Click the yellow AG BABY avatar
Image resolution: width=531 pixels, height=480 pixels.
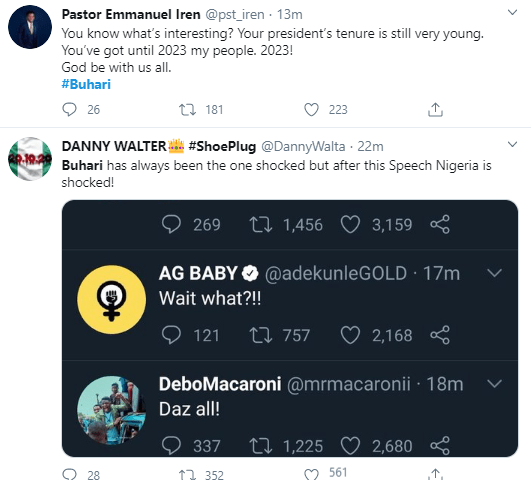[x=112, y=300]
